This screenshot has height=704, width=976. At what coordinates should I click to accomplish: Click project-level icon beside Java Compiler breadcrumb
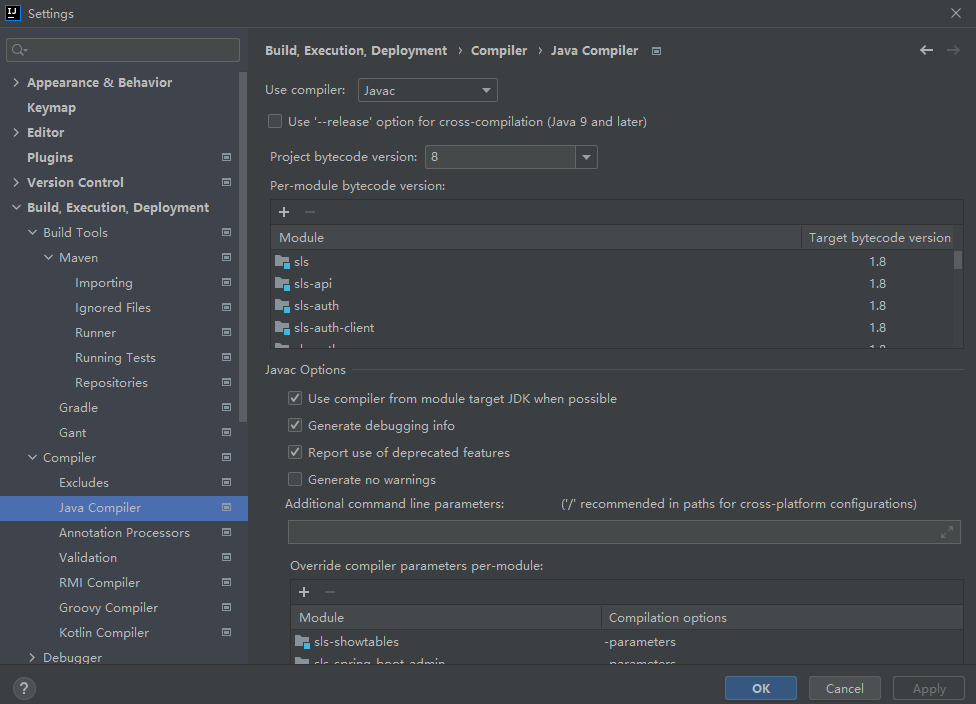(656, 51)
